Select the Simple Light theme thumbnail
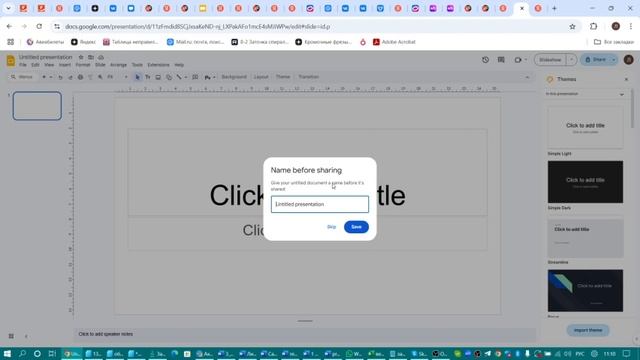Screen dimensions: 640x360 point(585,127)
